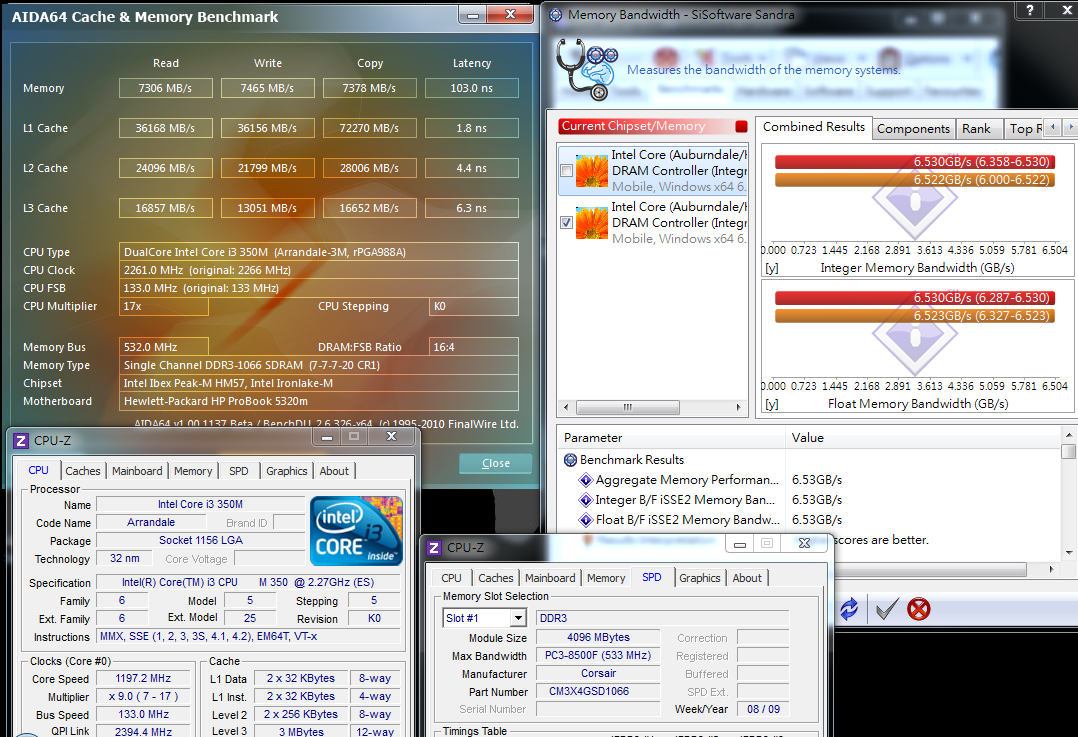The height and width of the screenshot is (737, 1078).
Task: Open Mainboard tab in CPU-Z SPD window
Action: tap(550, 578)
